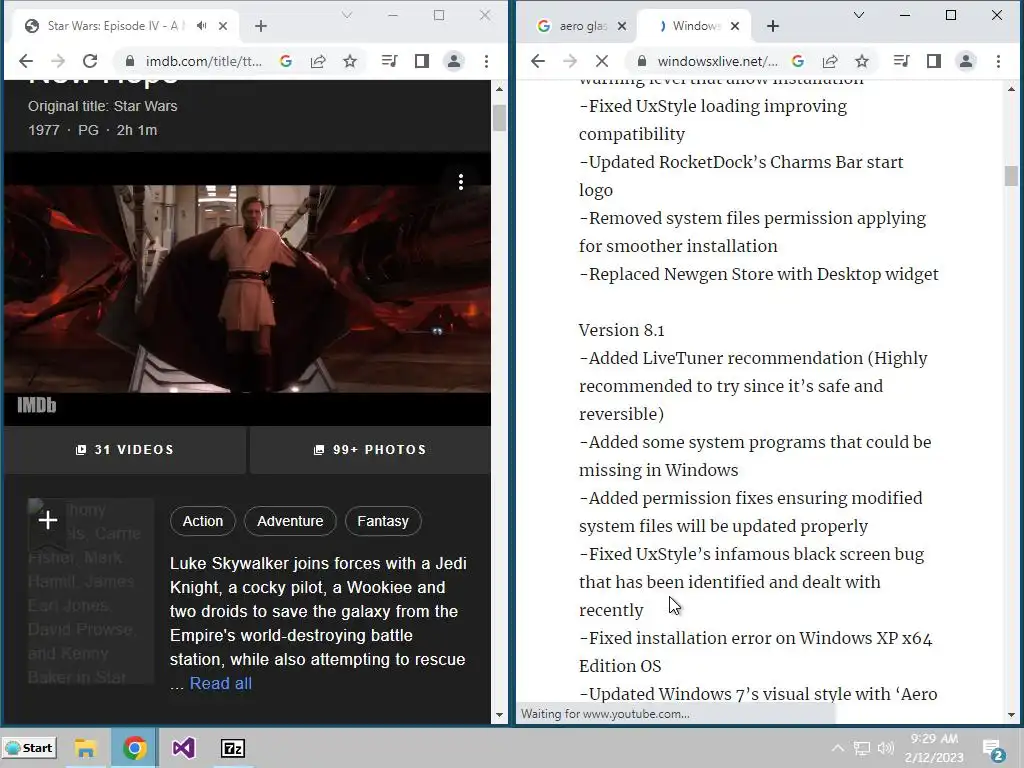Mute the Star Wars tab audio
Viewport: 1024px width, 768px height.
click(x=202, y=25)
